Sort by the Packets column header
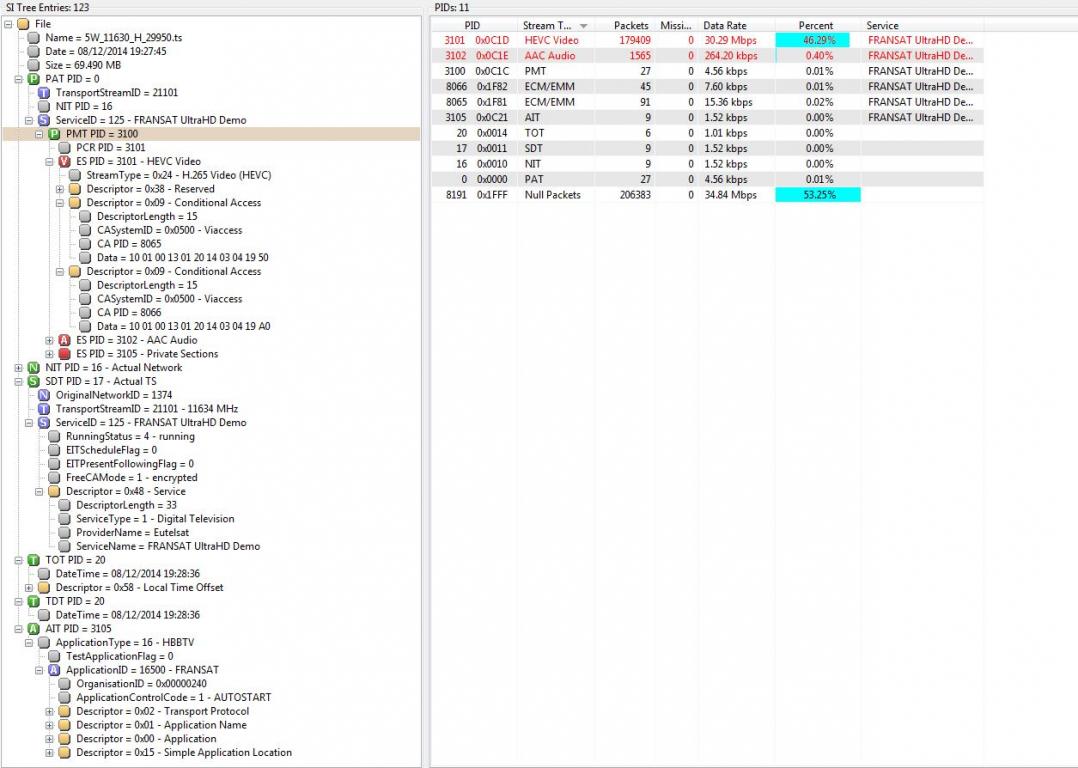 coord(624,25)
